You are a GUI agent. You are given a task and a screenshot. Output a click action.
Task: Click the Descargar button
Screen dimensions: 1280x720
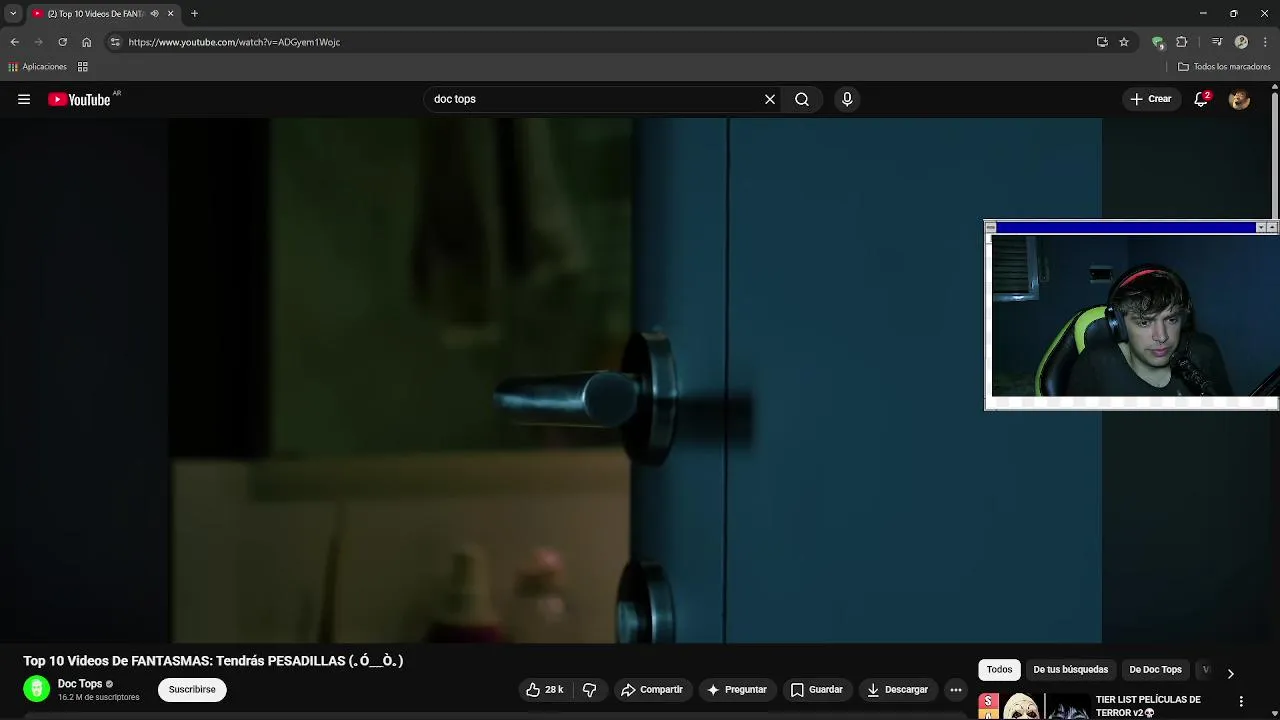[x=898, y=689]
